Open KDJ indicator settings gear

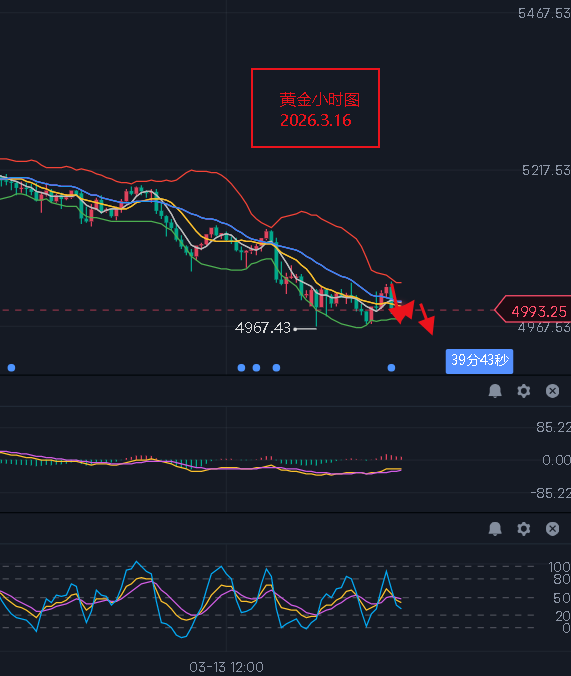[524, 529]
